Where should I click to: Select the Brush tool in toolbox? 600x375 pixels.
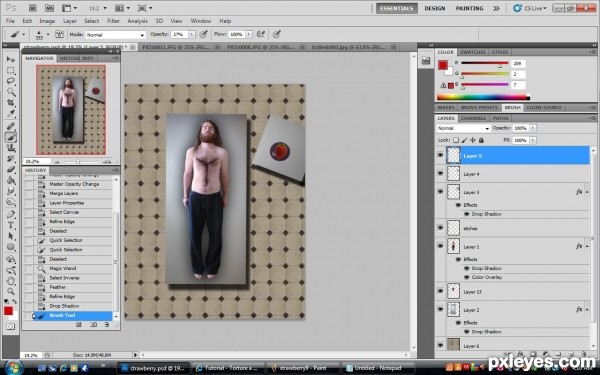10,137
